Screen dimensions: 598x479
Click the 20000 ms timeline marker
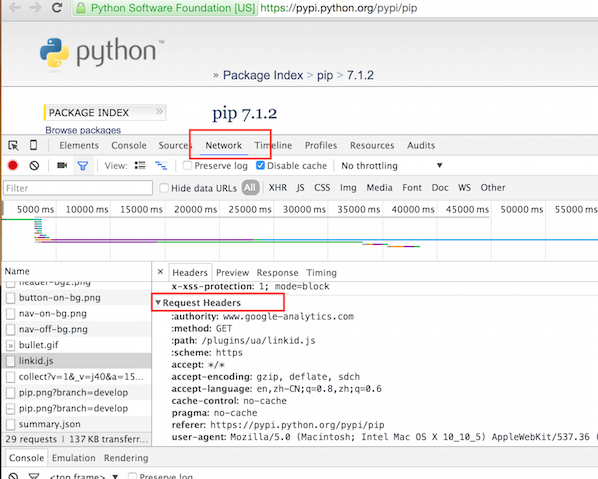click(195, 209)
